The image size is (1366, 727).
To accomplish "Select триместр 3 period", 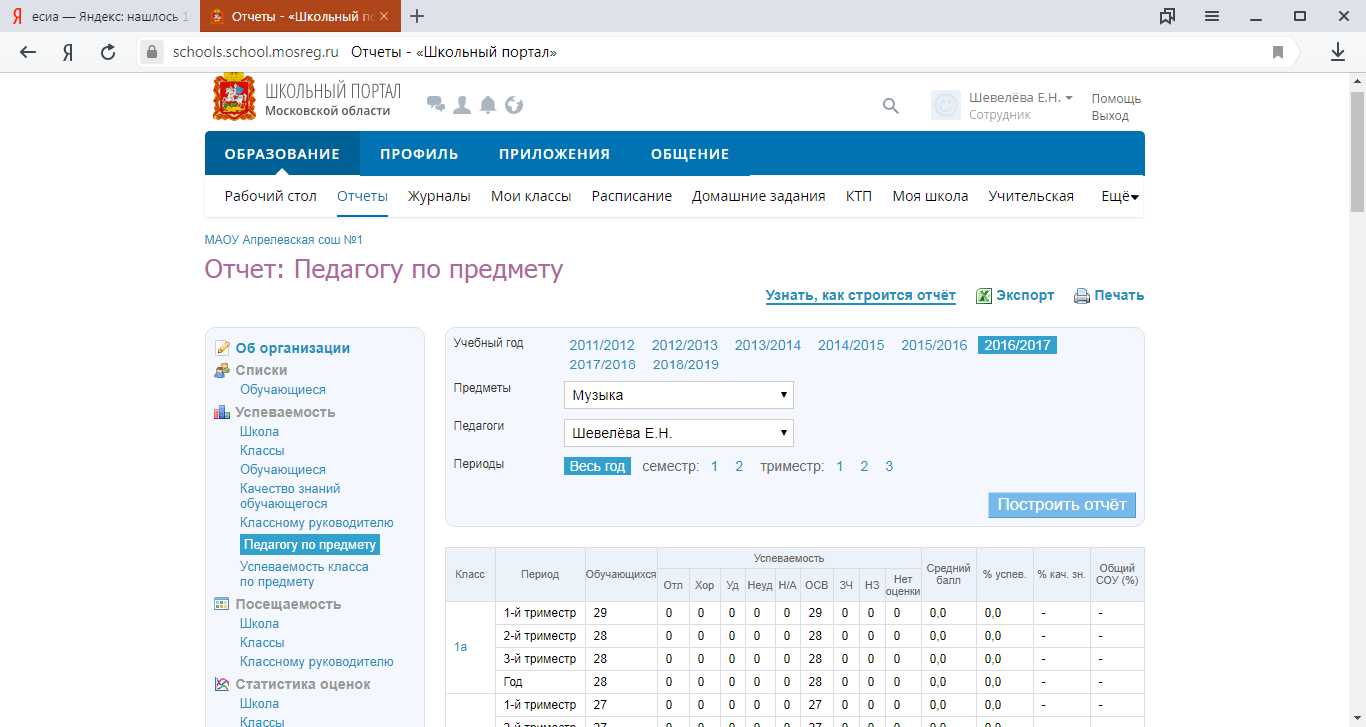I will 889,466.
